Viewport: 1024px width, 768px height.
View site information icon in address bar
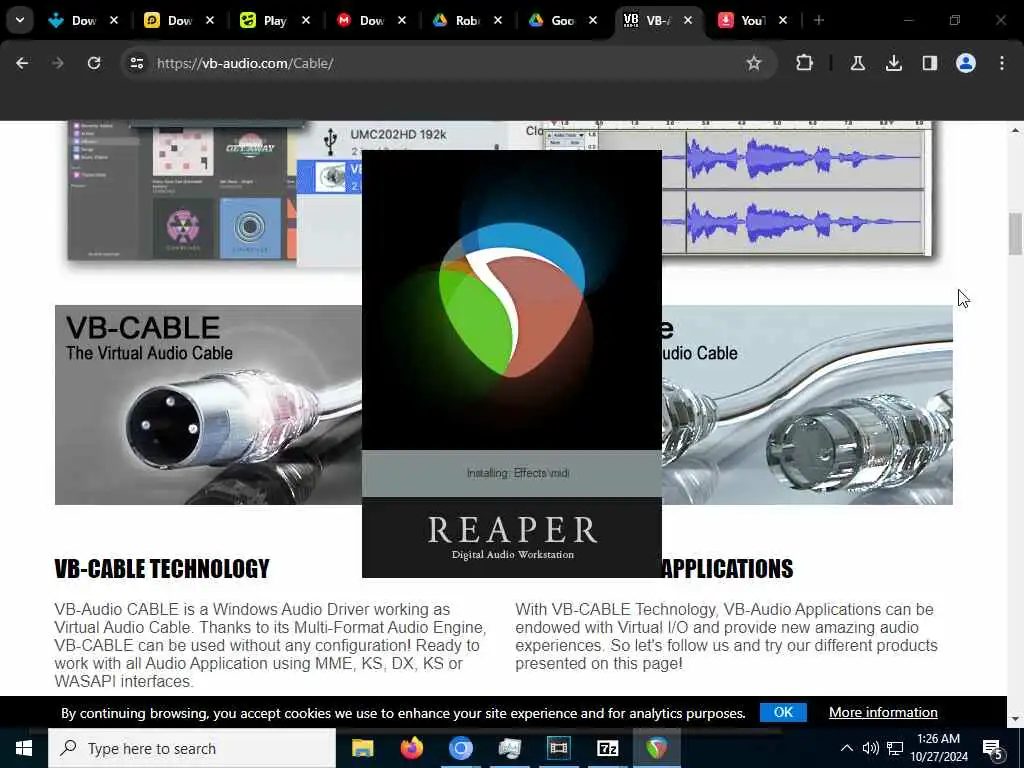136,63
